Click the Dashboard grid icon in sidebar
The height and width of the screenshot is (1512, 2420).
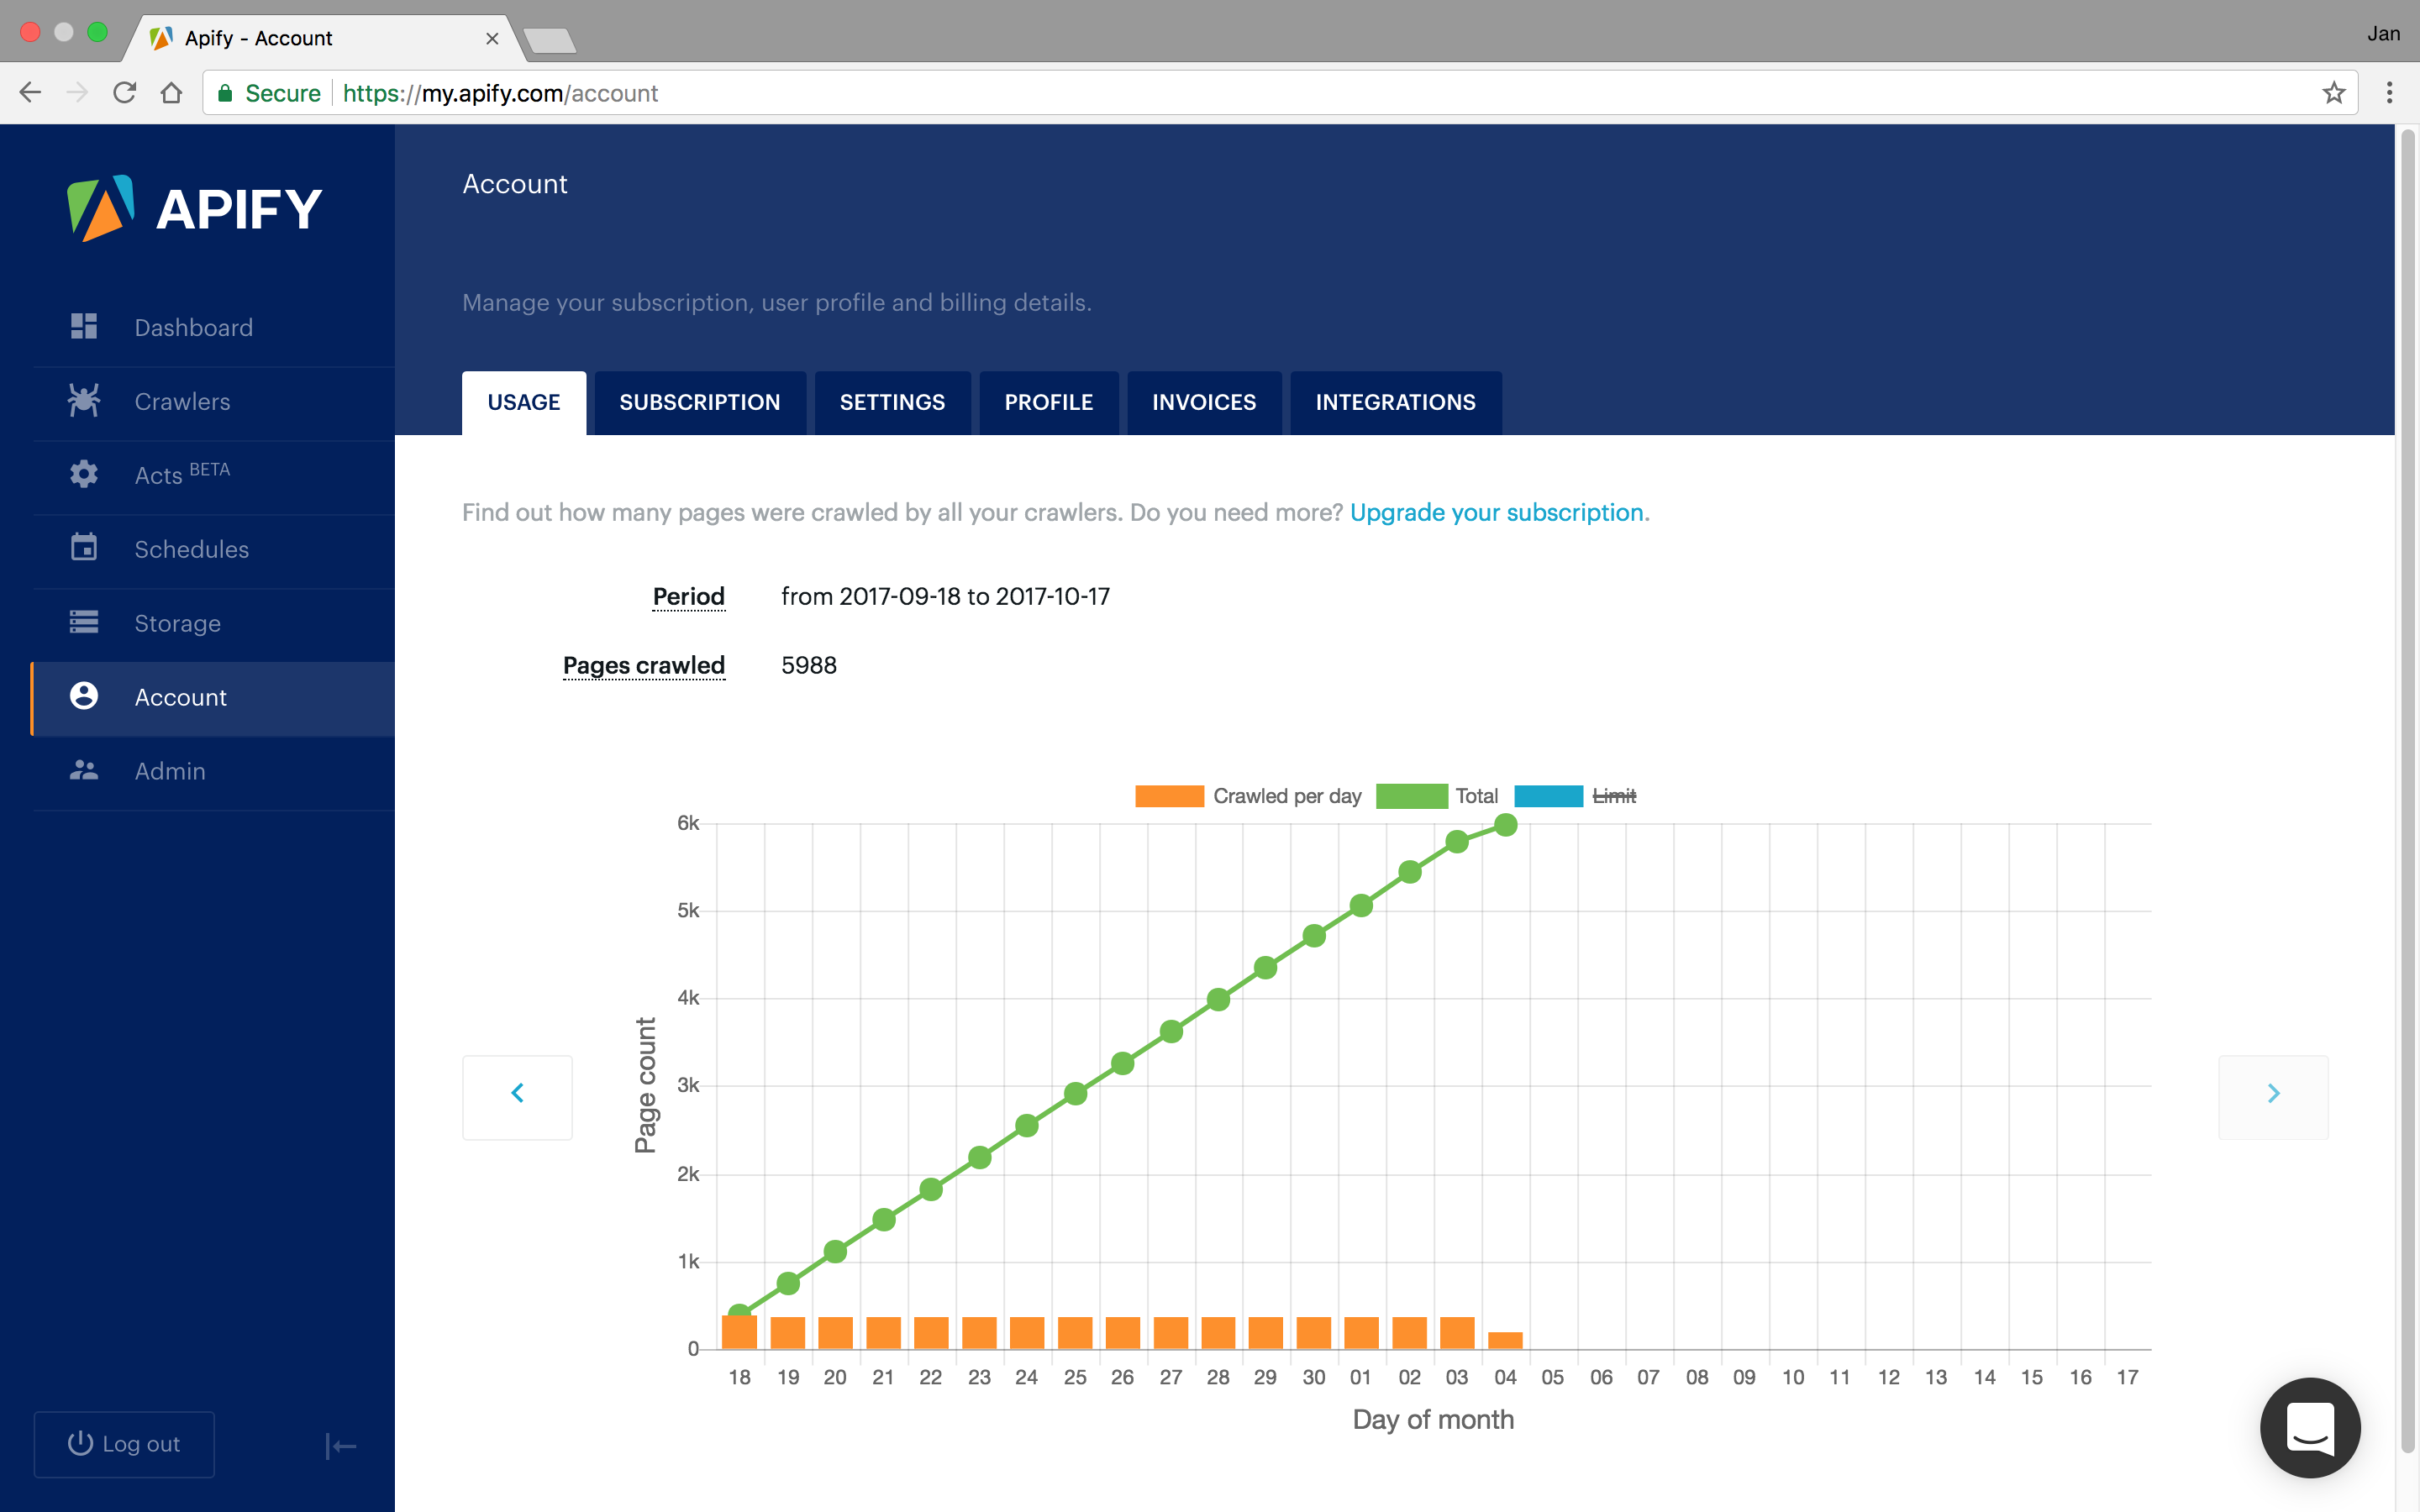pyautogui.click(x=84, y=327)
